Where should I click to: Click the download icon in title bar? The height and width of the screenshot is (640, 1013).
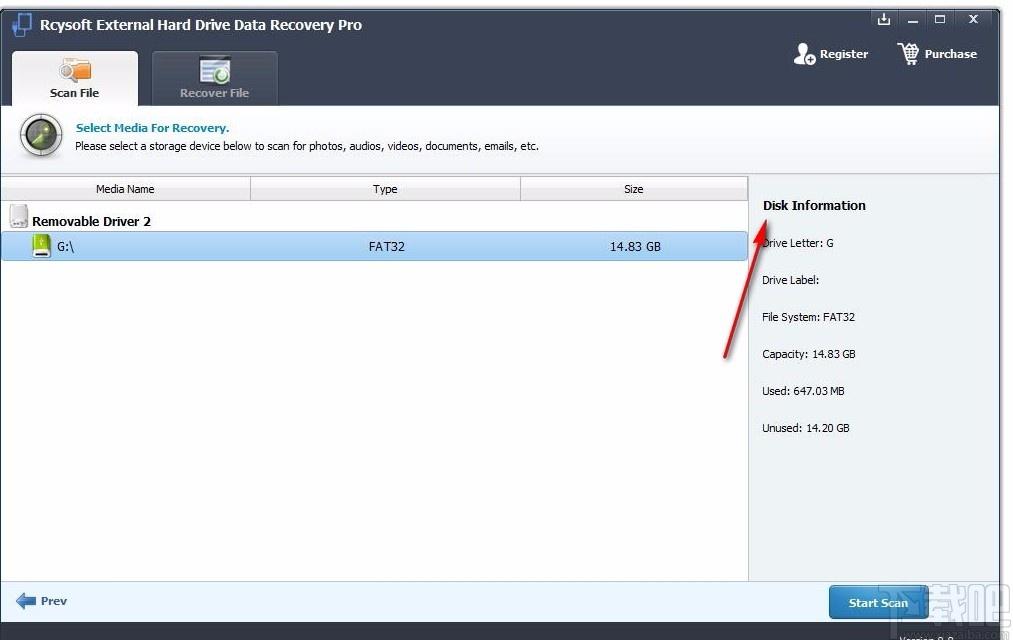(x=884, y=19)
